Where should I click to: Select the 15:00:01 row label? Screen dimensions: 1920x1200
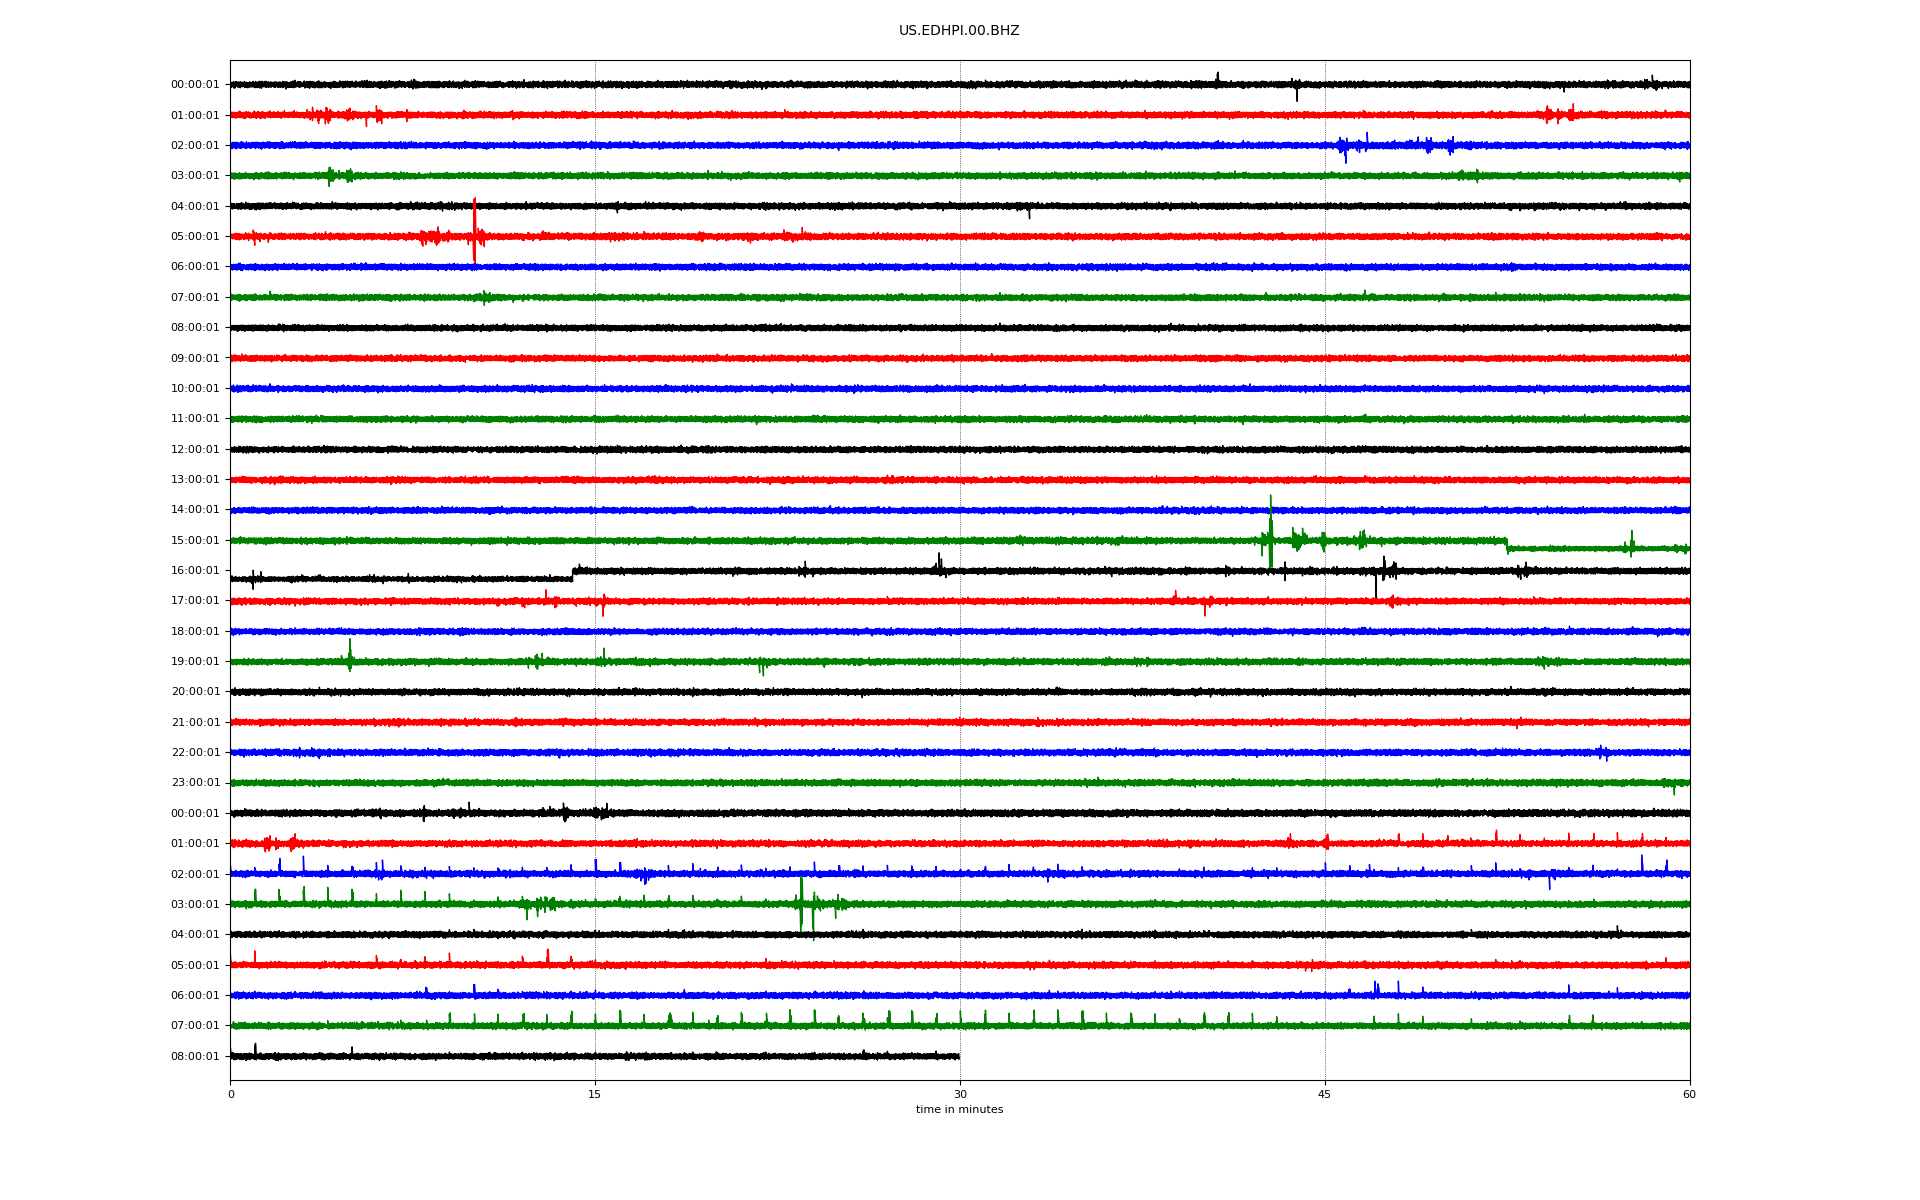click(x=195, y=540)
